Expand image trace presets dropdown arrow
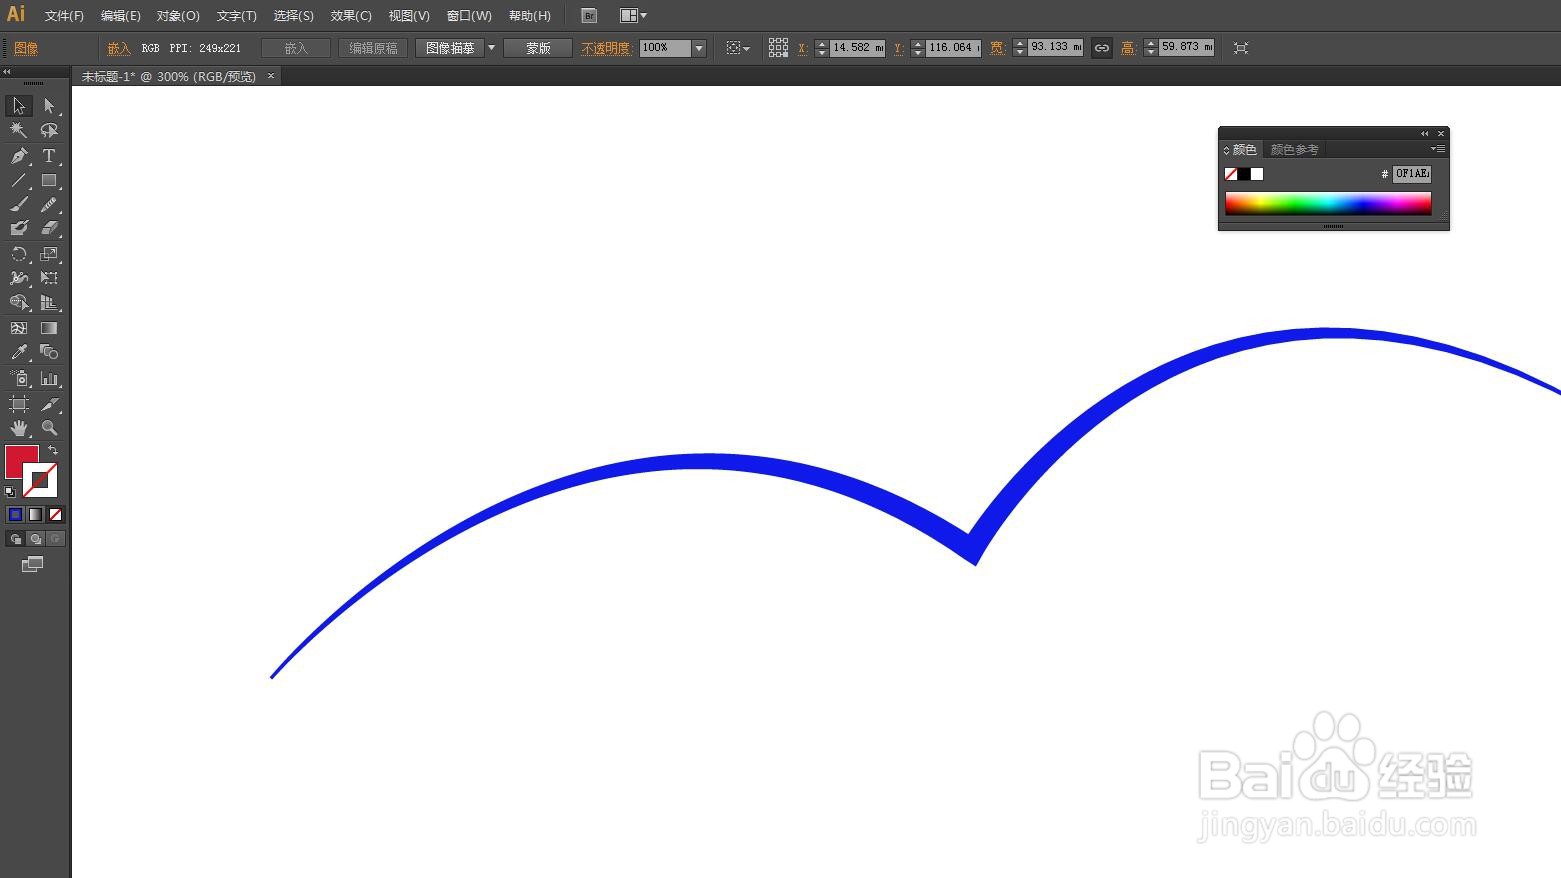The height and width of the screenshot is (878, 1561). click(x=491, y=48)
